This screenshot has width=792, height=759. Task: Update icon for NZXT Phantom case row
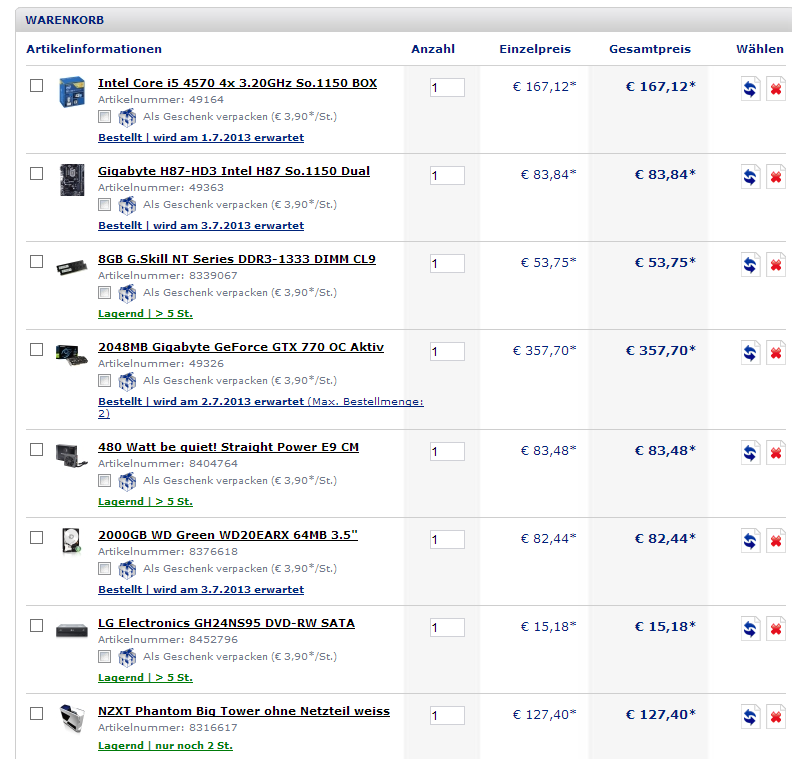[751, 717]
